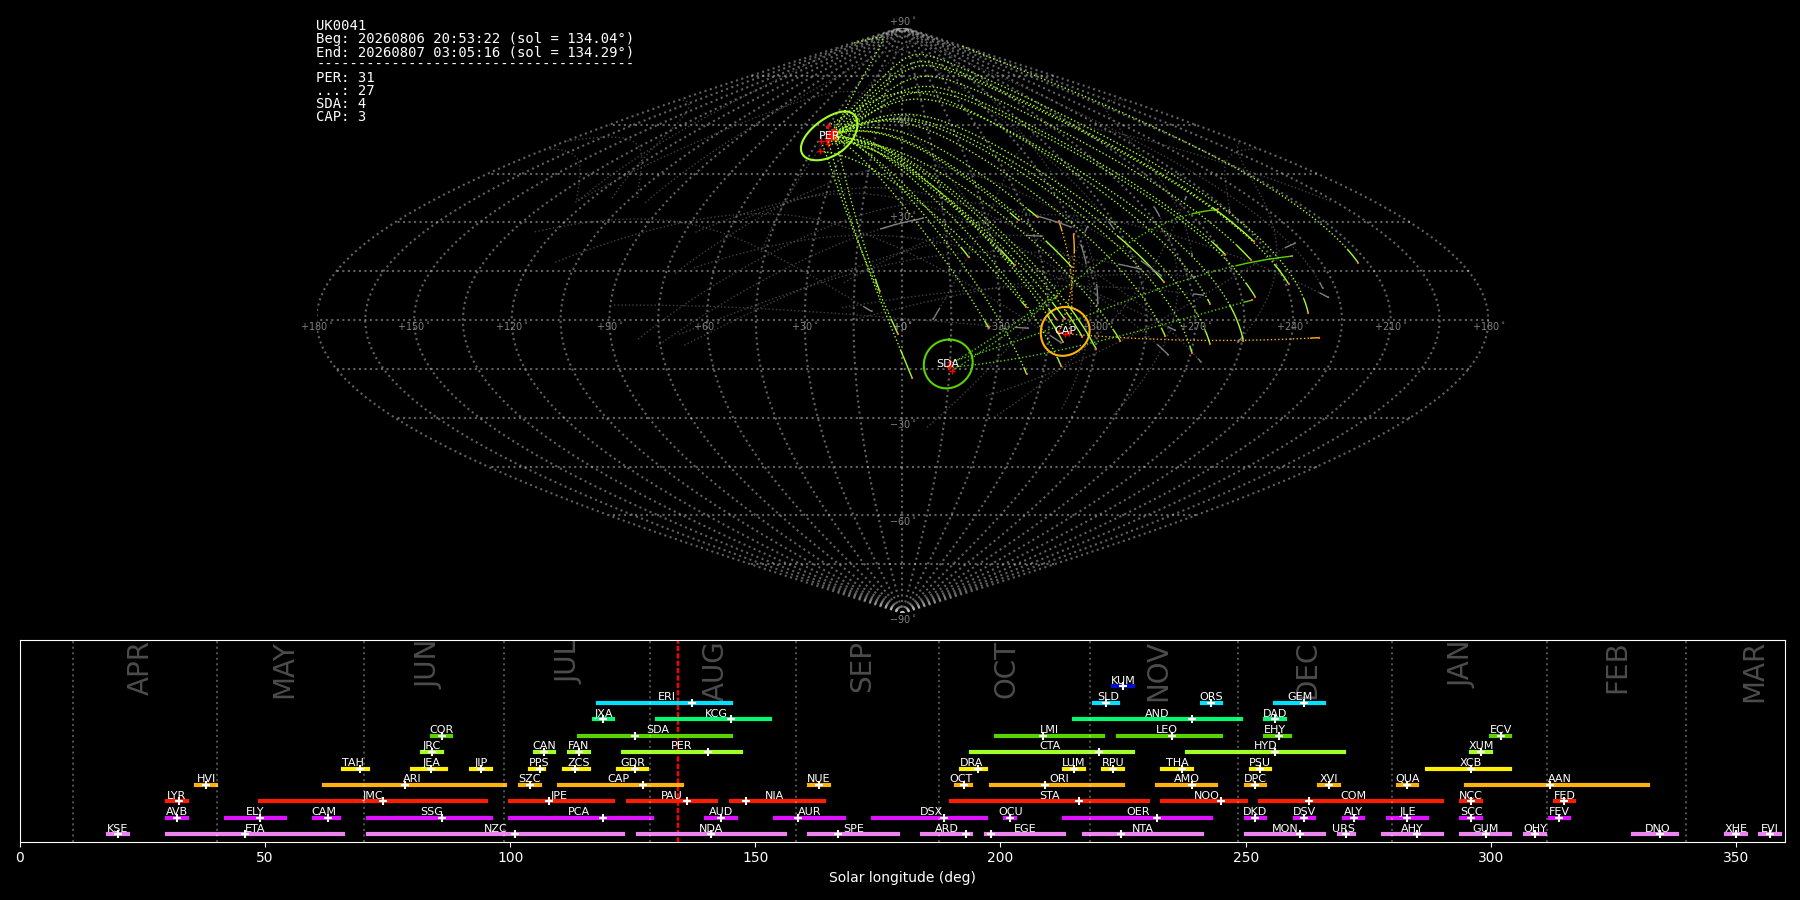
Task: Select the EVI shower label
Action: click(1769, 829)
